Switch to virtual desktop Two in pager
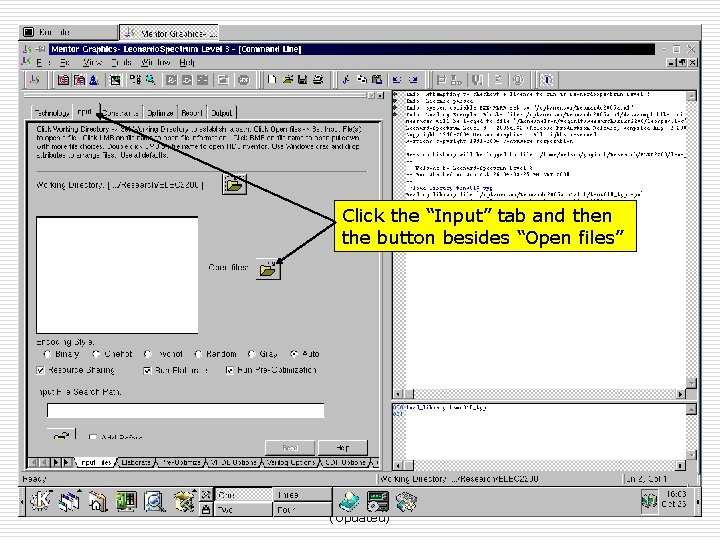Image resolution: width=720 pixels, height=540 pixels. click(x=244, y=509)
